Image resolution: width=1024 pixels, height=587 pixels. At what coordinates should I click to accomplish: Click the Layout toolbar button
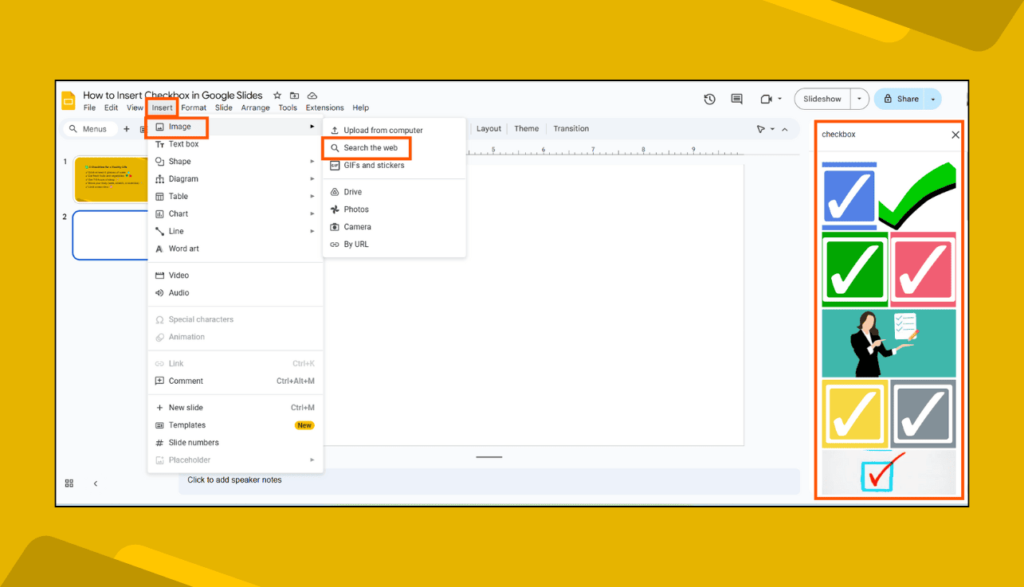coord(488,129)
